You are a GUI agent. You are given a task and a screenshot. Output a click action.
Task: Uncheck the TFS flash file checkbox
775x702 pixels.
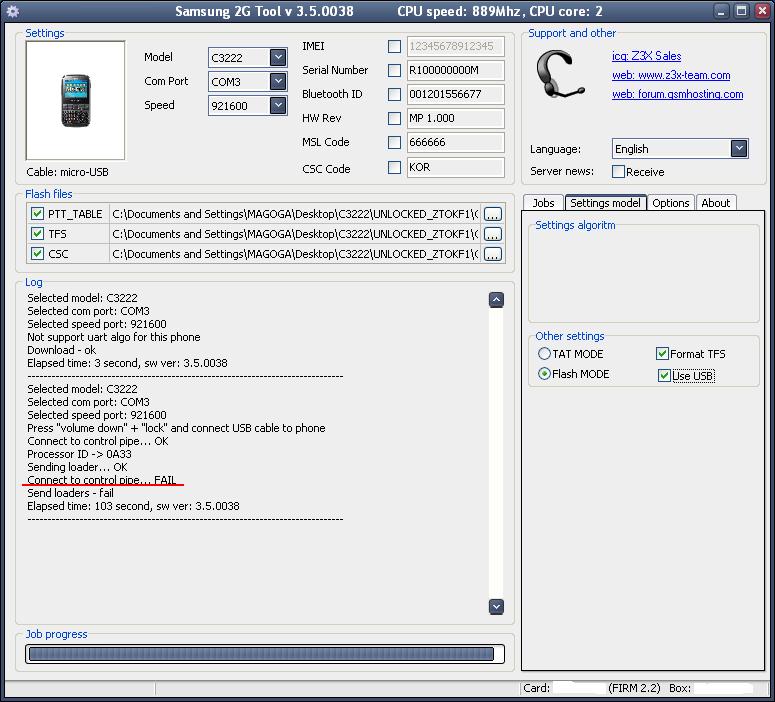click(37, 233)
